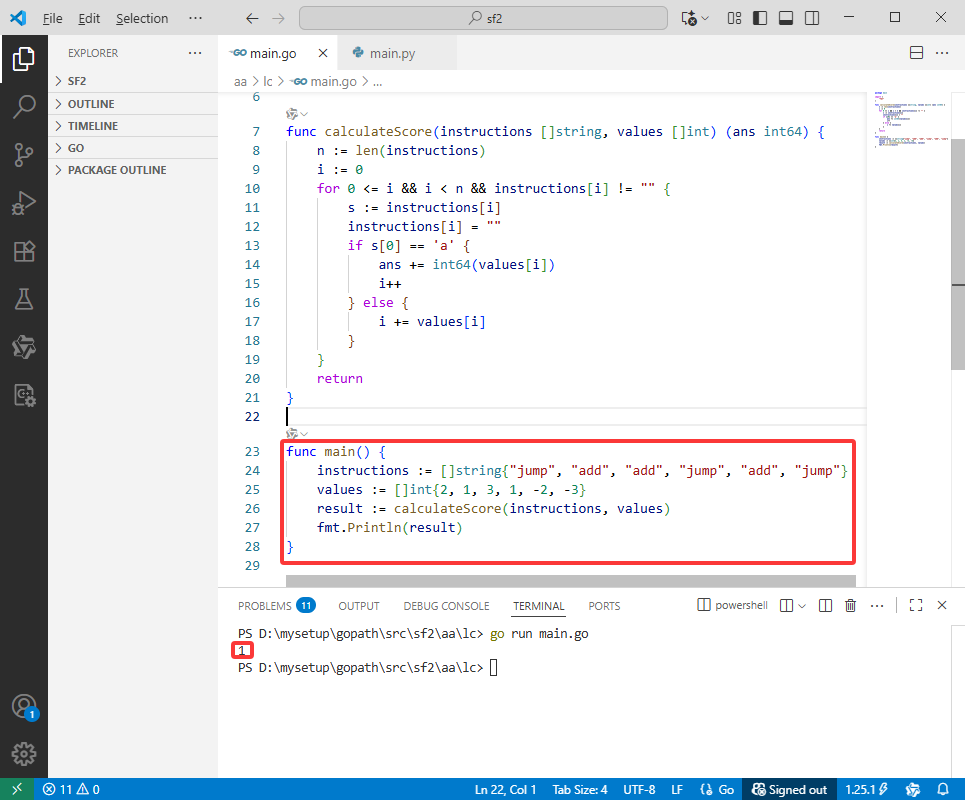Go forward with navigation arrow
This screenshot has width=965, height=800.
[278, 18]
